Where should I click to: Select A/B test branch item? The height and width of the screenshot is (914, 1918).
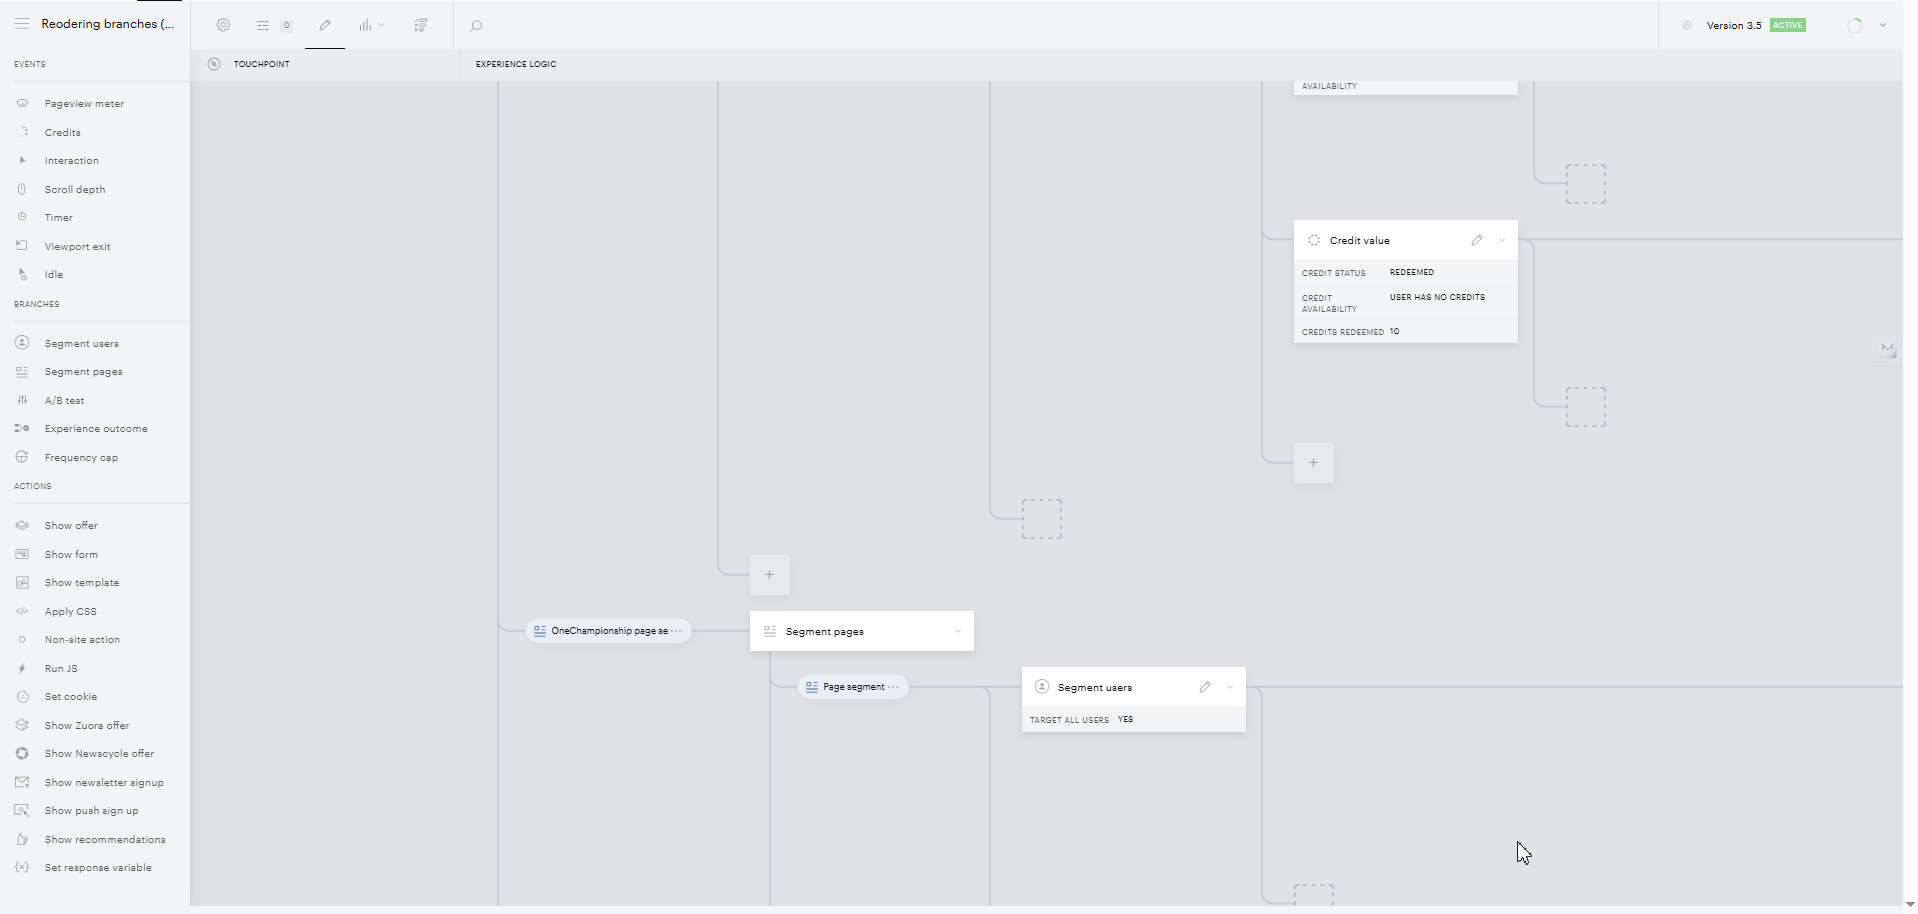(64, 400)
